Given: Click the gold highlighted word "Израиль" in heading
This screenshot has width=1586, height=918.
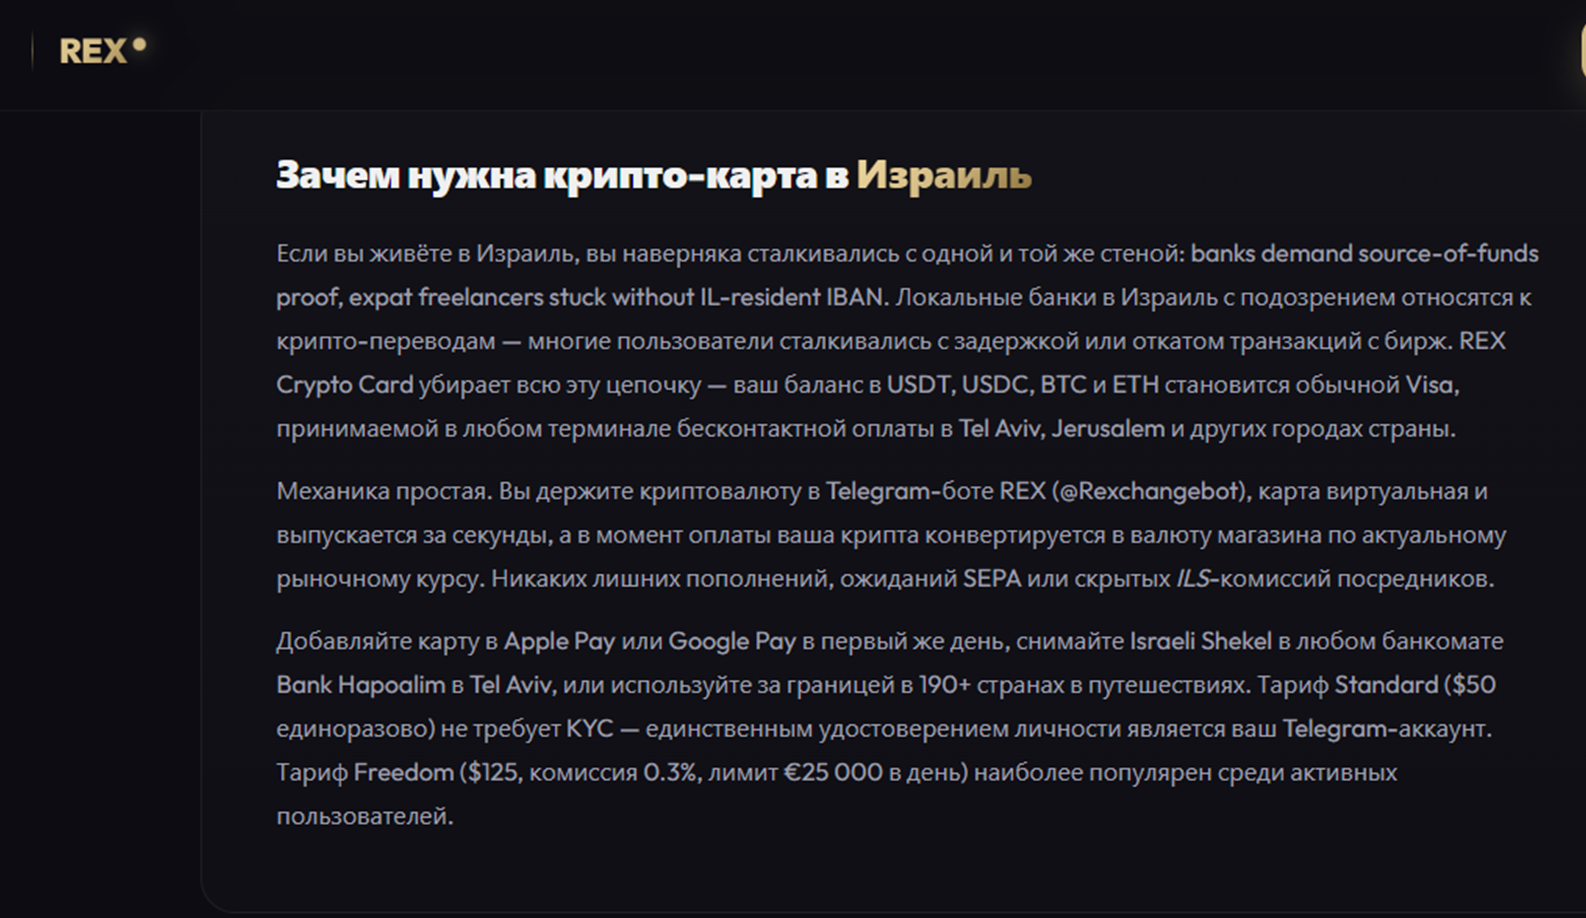Looking at the screenshot, I should click(x=943, y=175).
